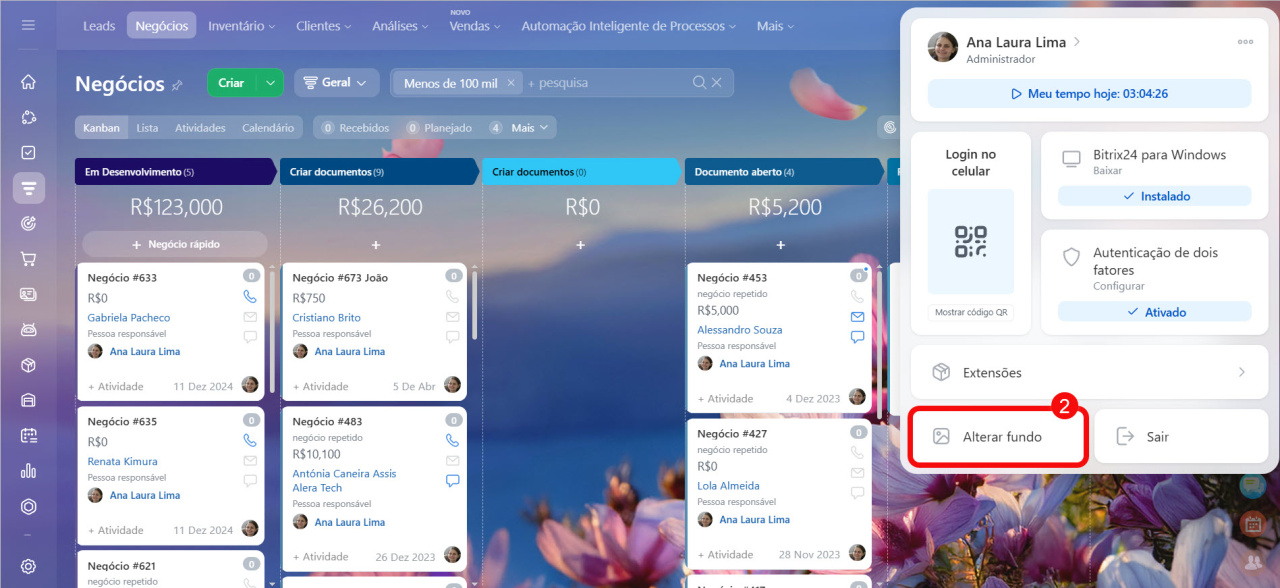The image size is (1280, 588).
Task: Open the tasks checkmark sidebar icon
Action: pyautogui.click(x=28, y=153)
